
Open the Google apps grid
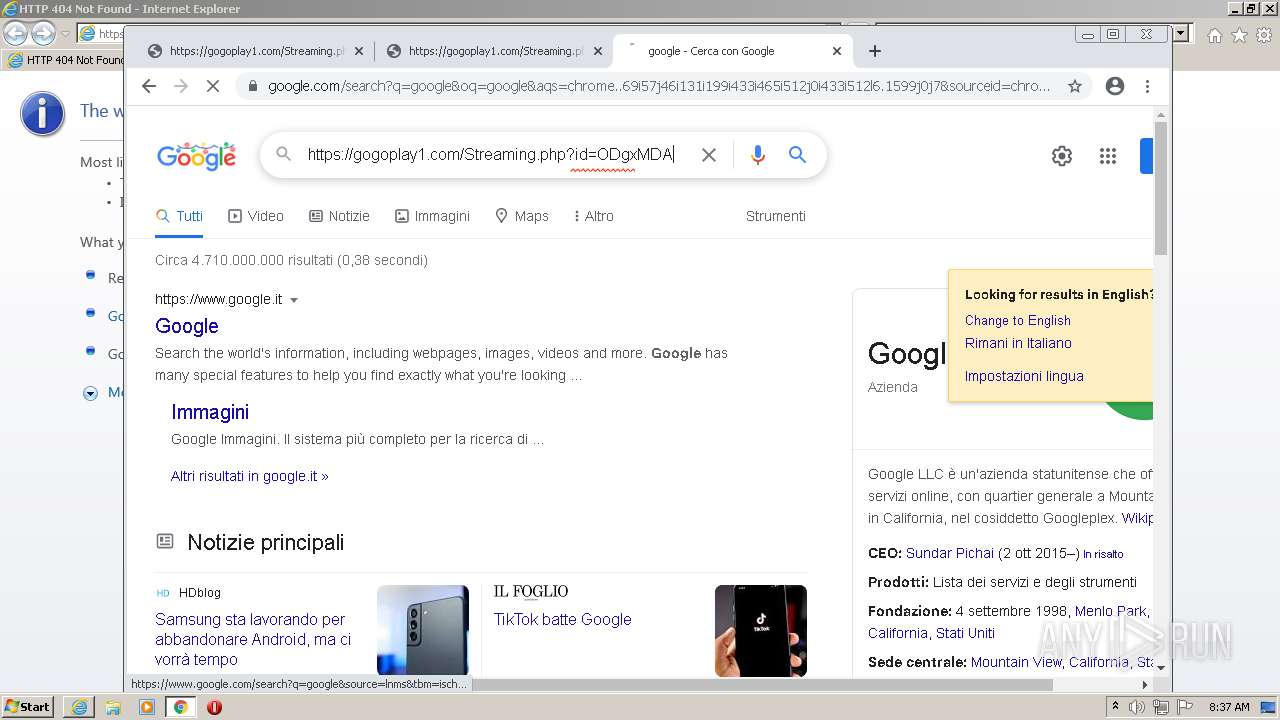pos(1108,156)
